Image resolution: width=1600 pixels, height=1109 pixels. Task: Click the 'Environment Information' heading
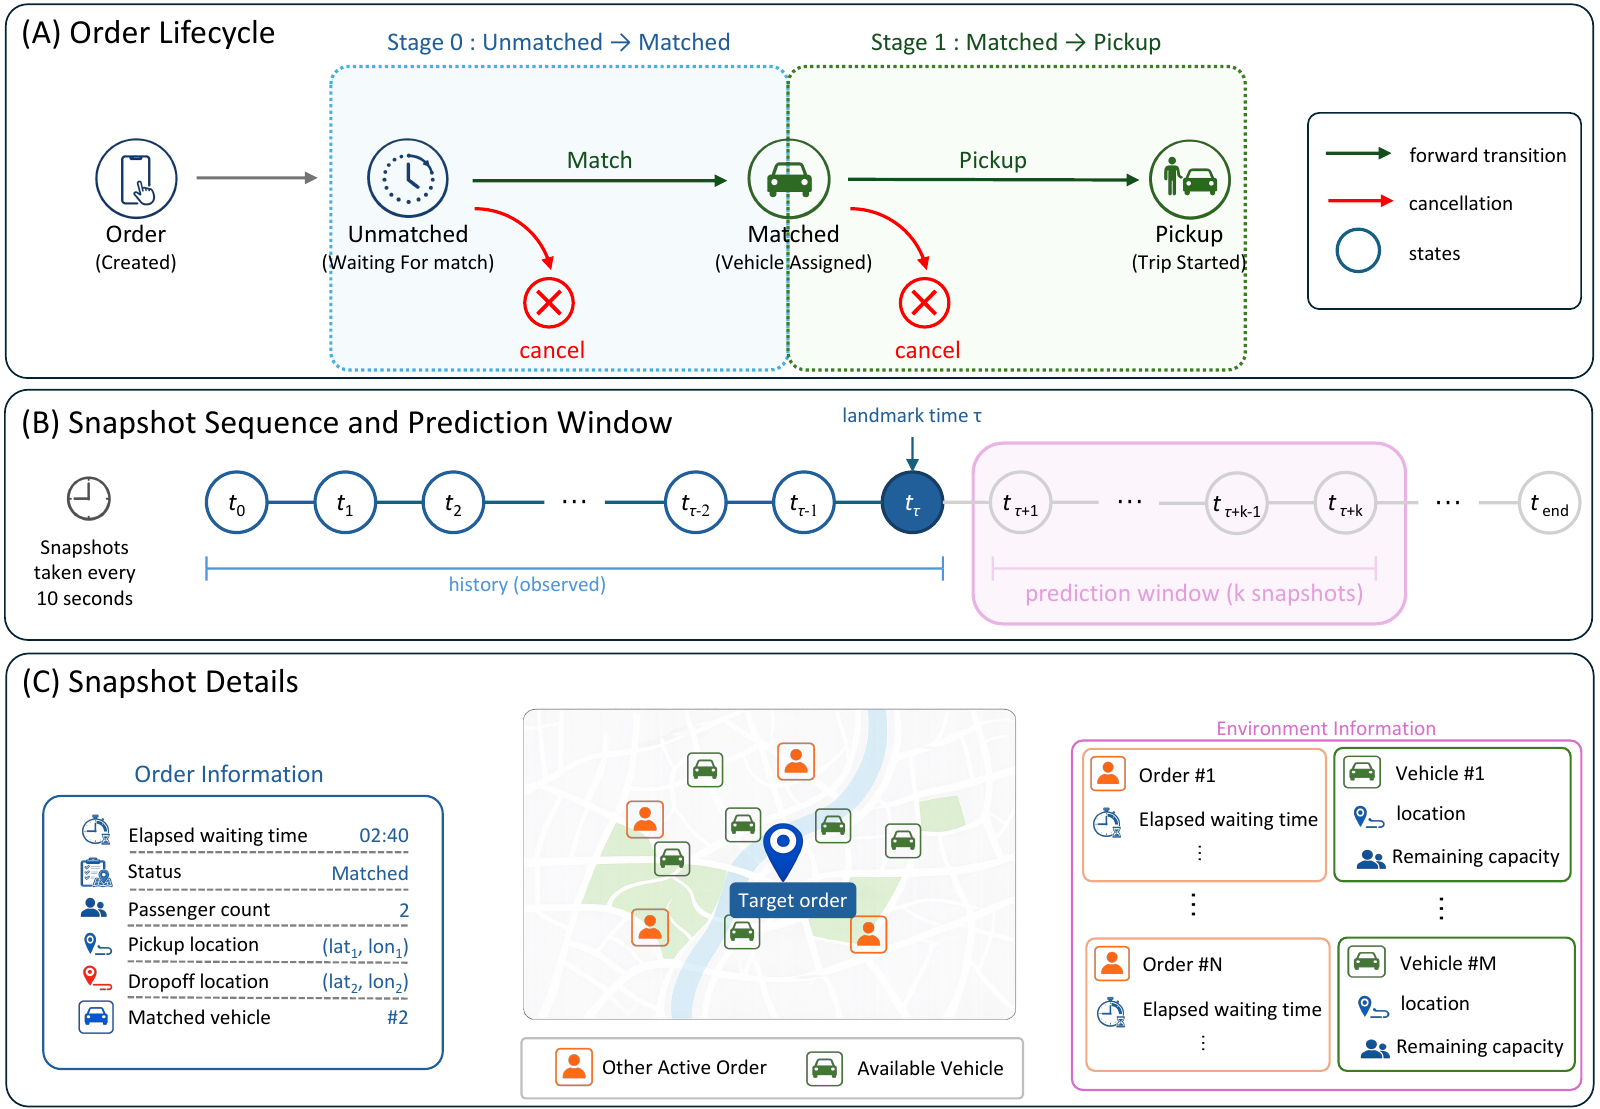click(x=1326, y=728)
